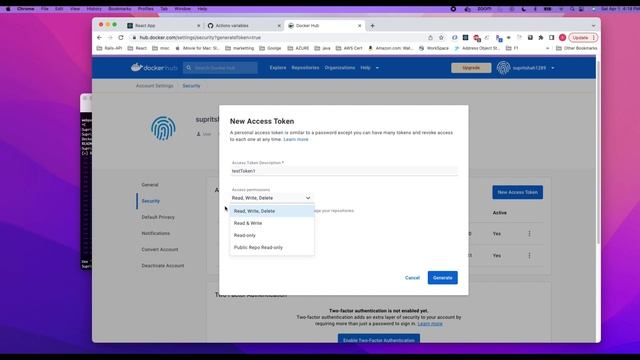
Task: Click the side panel icon in Chrome toolbar
Action: coord(551,38)
